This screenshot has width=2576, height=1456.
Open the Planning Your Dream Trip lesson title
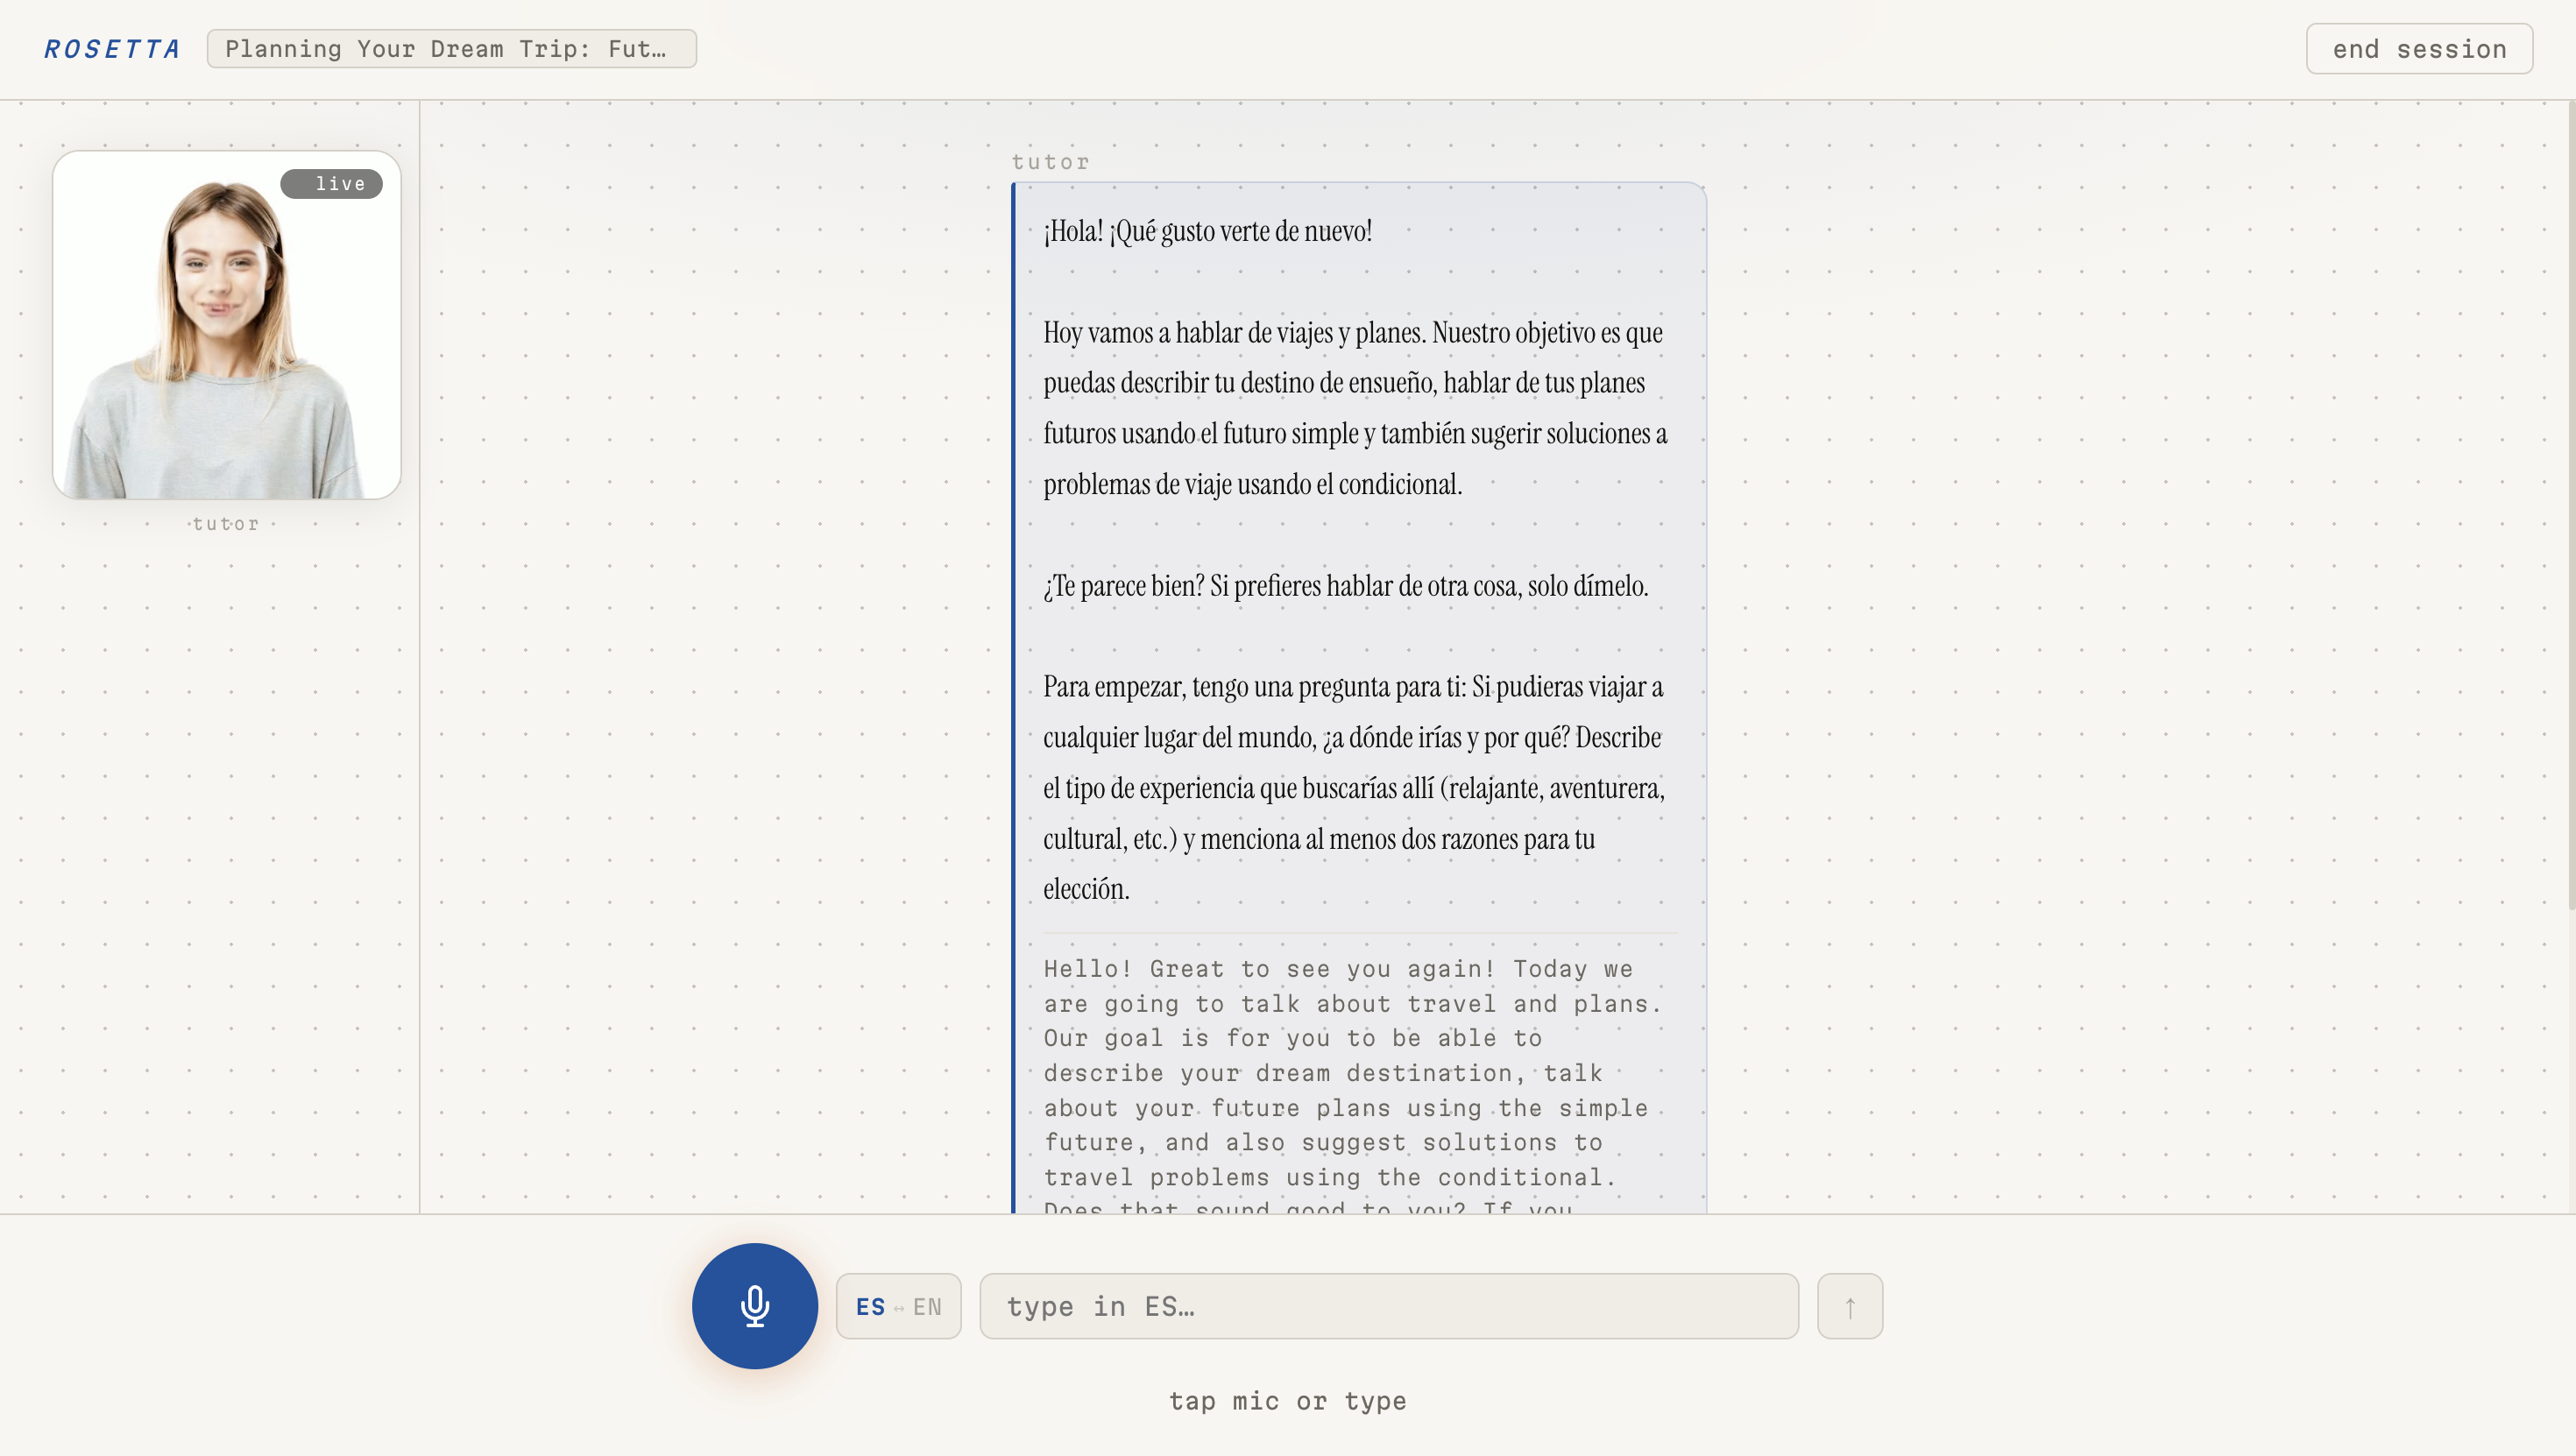(451, 49)
